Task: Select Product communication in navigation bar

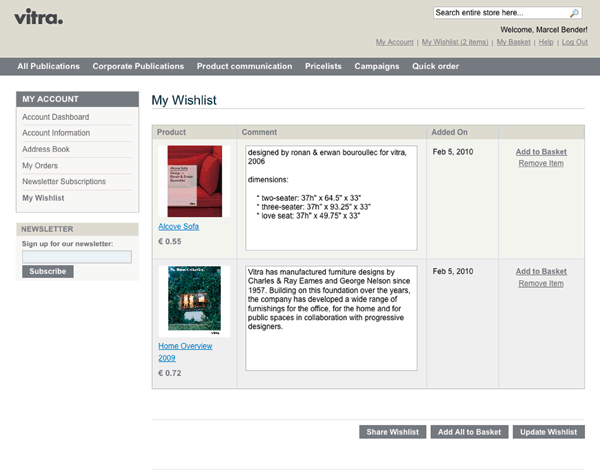Action: pyautogui.click(x=244, y=66)
